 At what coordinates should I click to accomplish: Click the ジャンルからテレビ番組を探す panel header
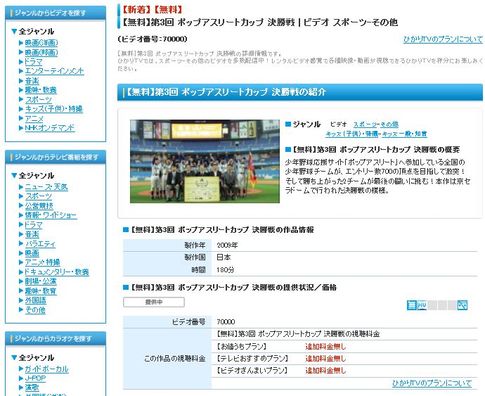tap(56, 157)
